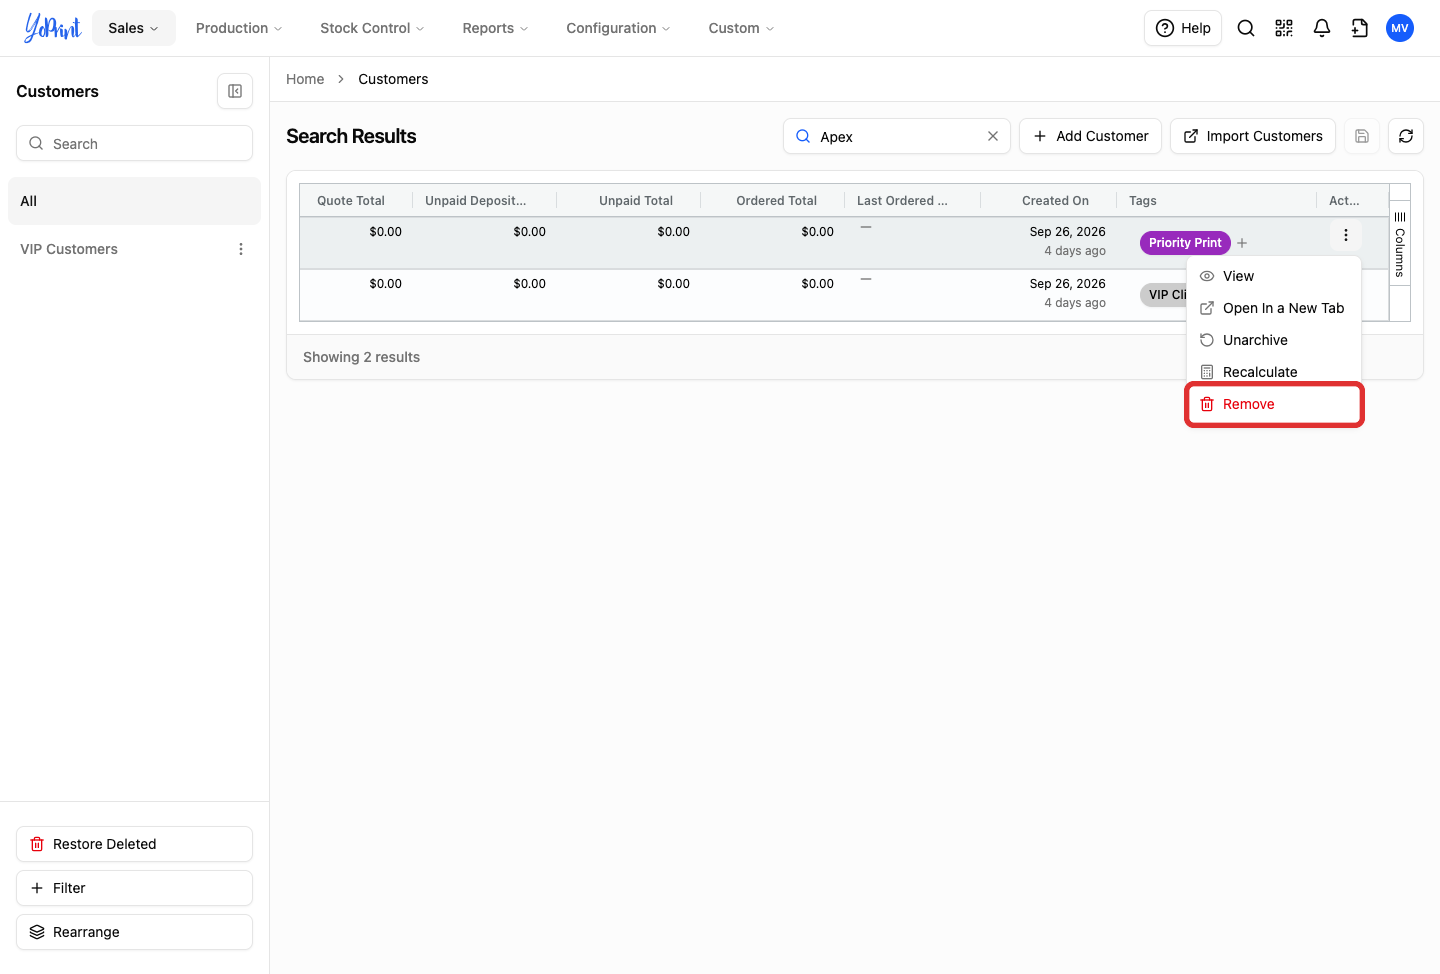Screen dimensions: 1440x974
Task: Click Remove in the context menu
Action: (1274, 404)
